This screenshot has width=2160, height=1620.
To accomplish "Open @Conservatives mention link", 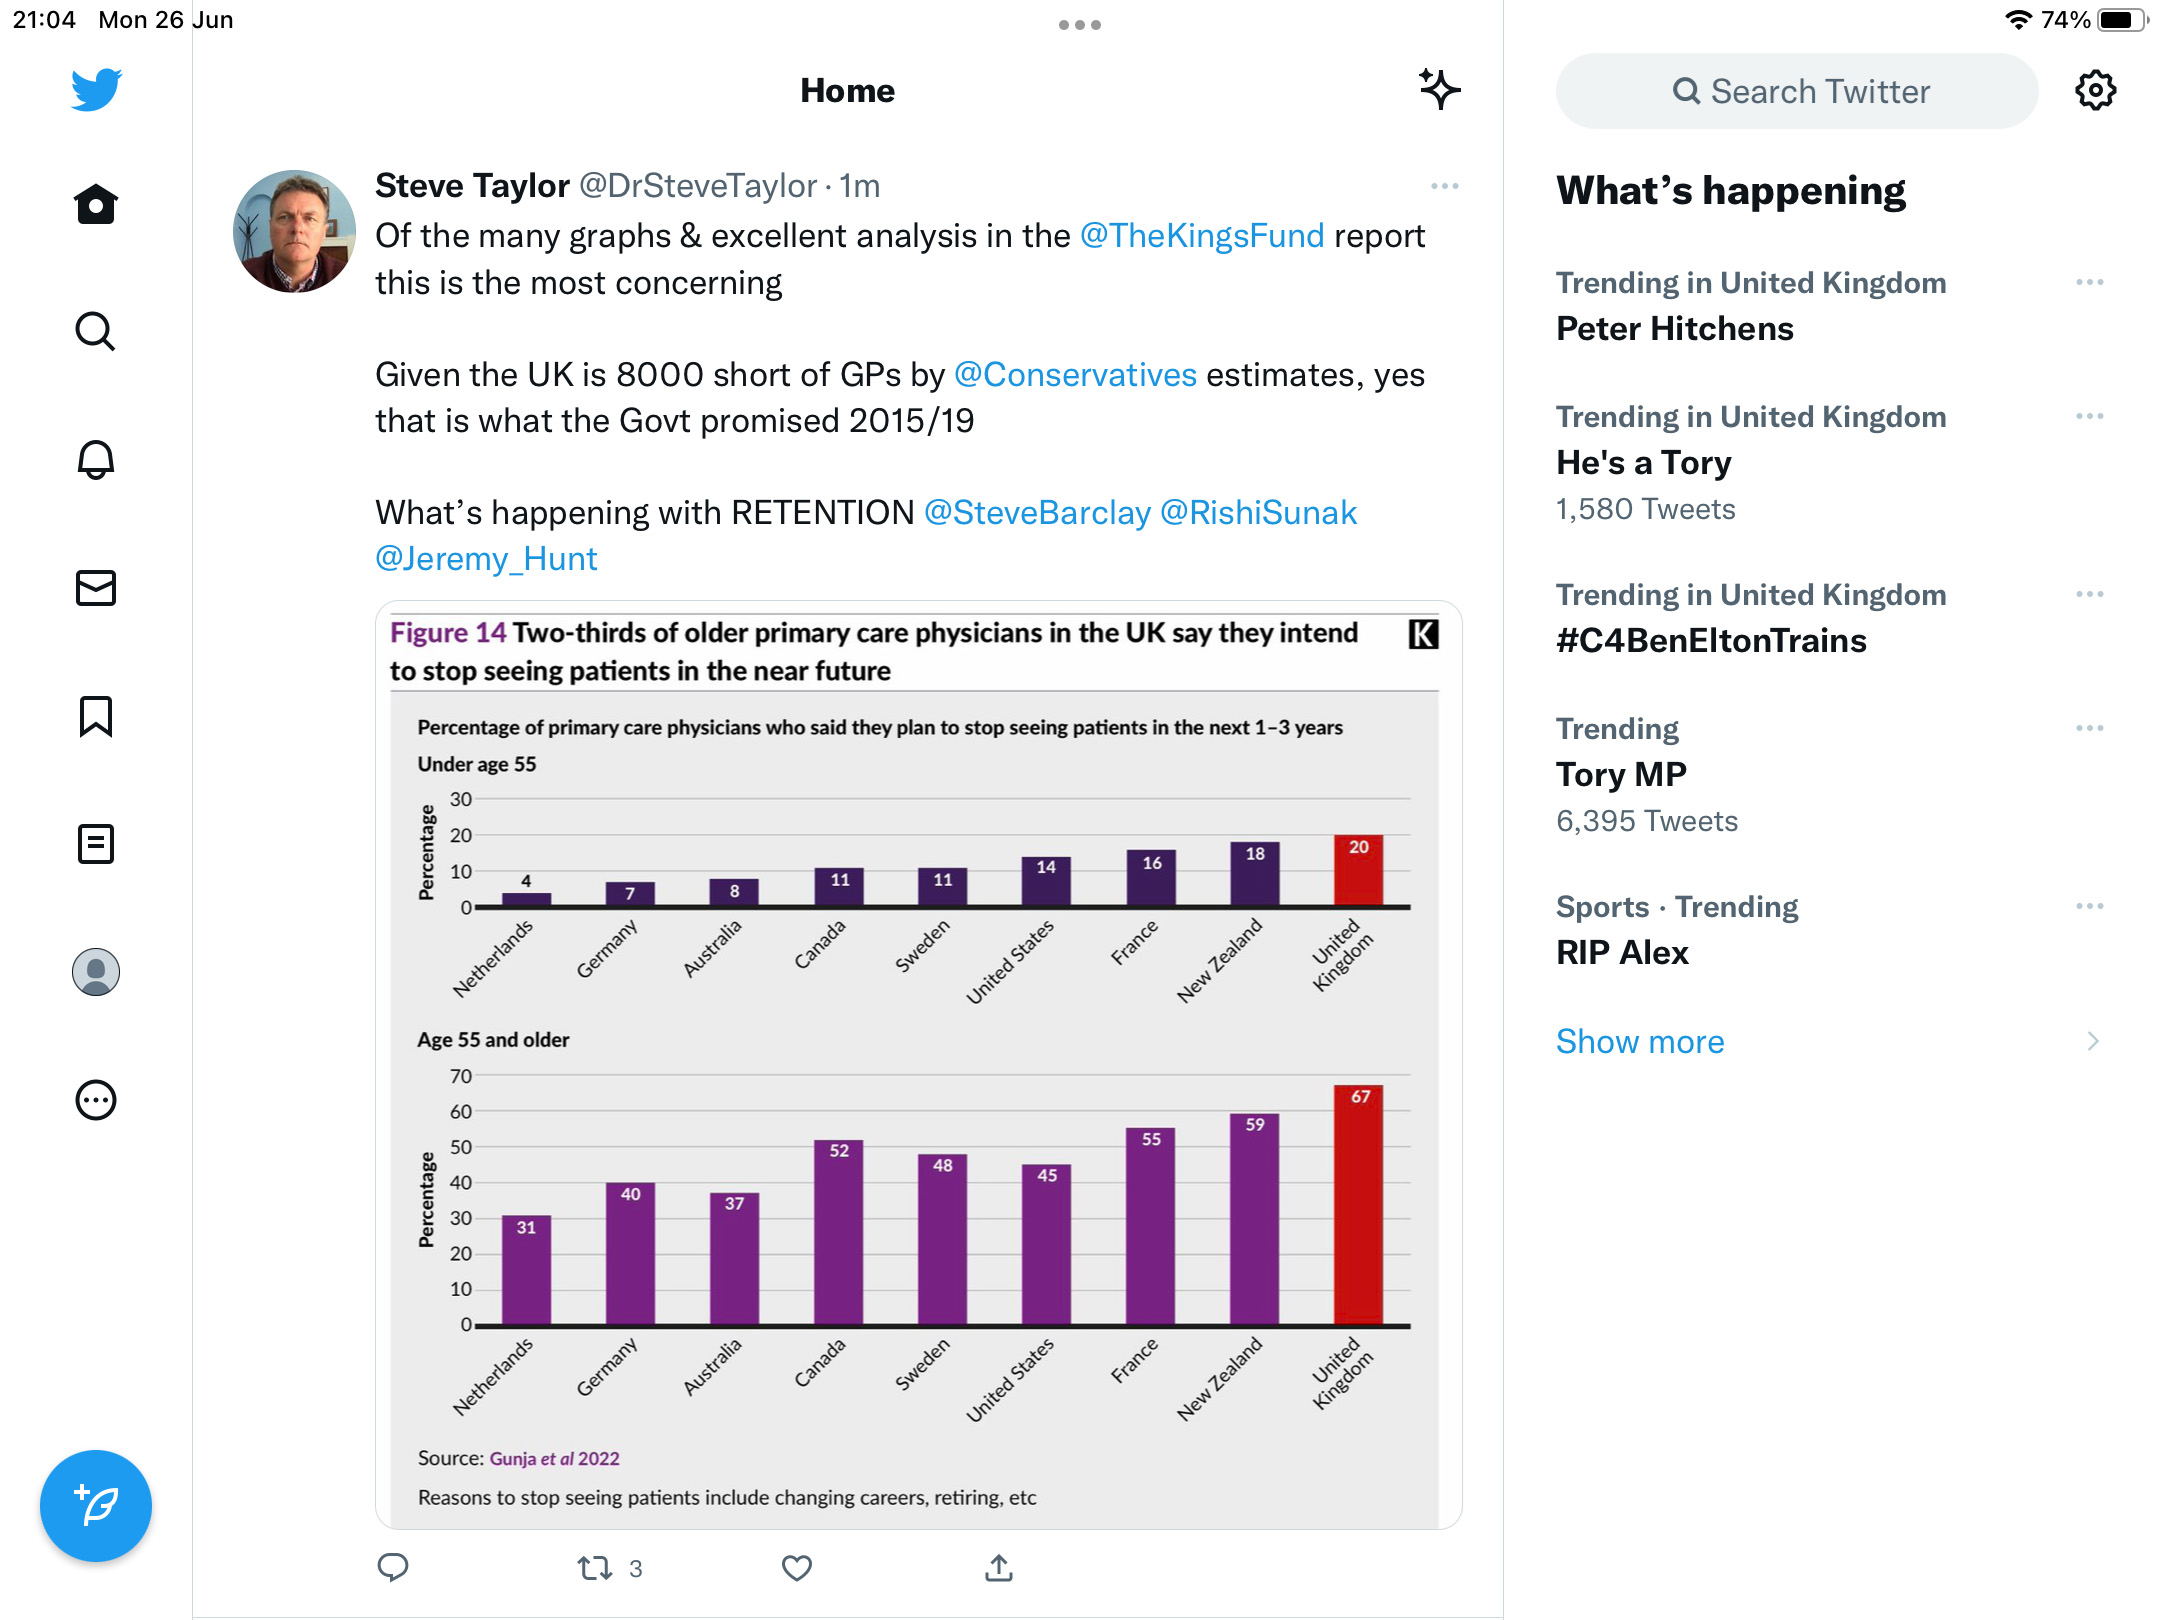I will 1075,375.
